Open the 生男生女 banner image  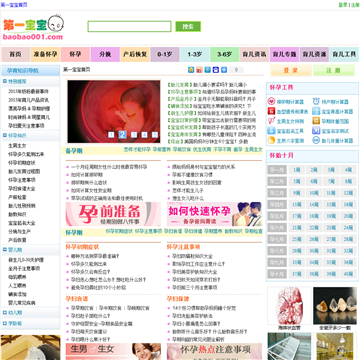point(113,352)
